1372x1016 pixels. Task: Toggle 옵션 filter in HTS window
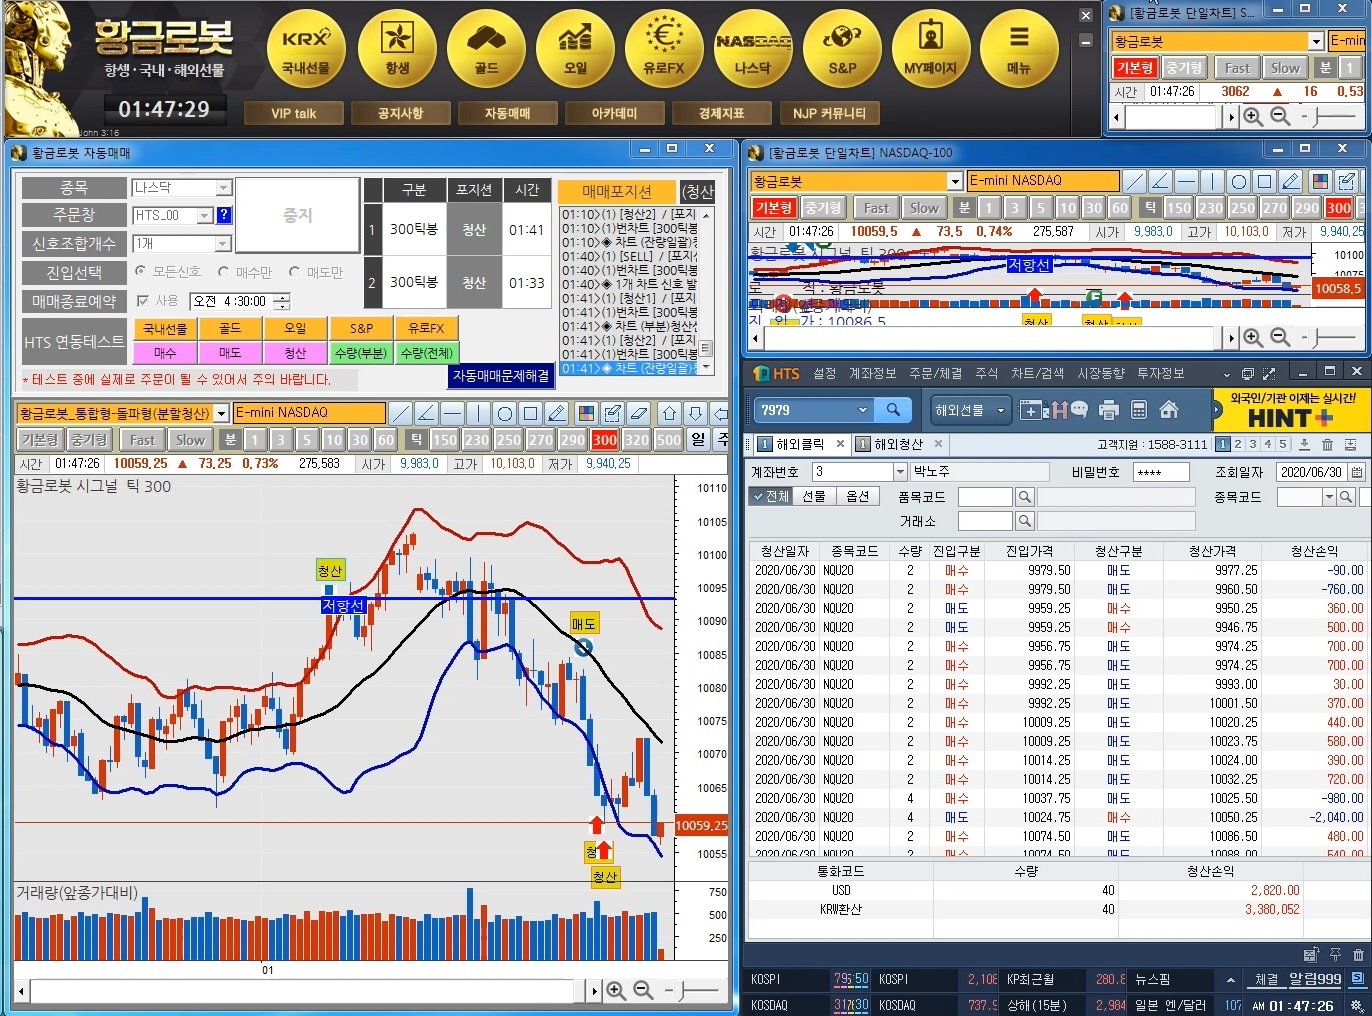(857, 497)
